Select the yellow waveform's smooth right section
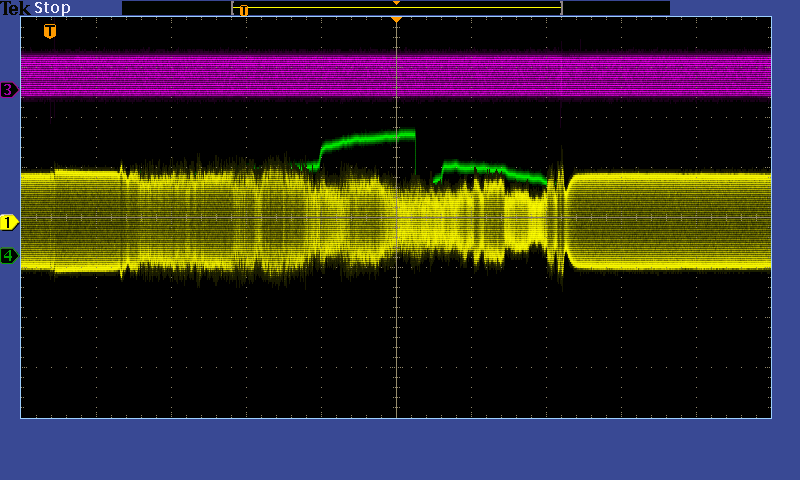This screenshot has height=480, width=800. click(670, 220)
